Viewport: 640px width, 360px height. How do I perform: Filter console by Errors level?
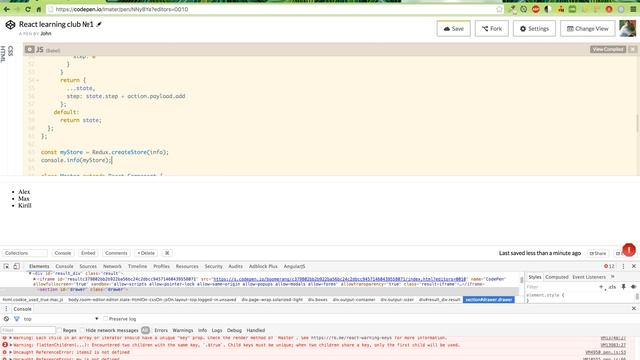click(161, 330)
